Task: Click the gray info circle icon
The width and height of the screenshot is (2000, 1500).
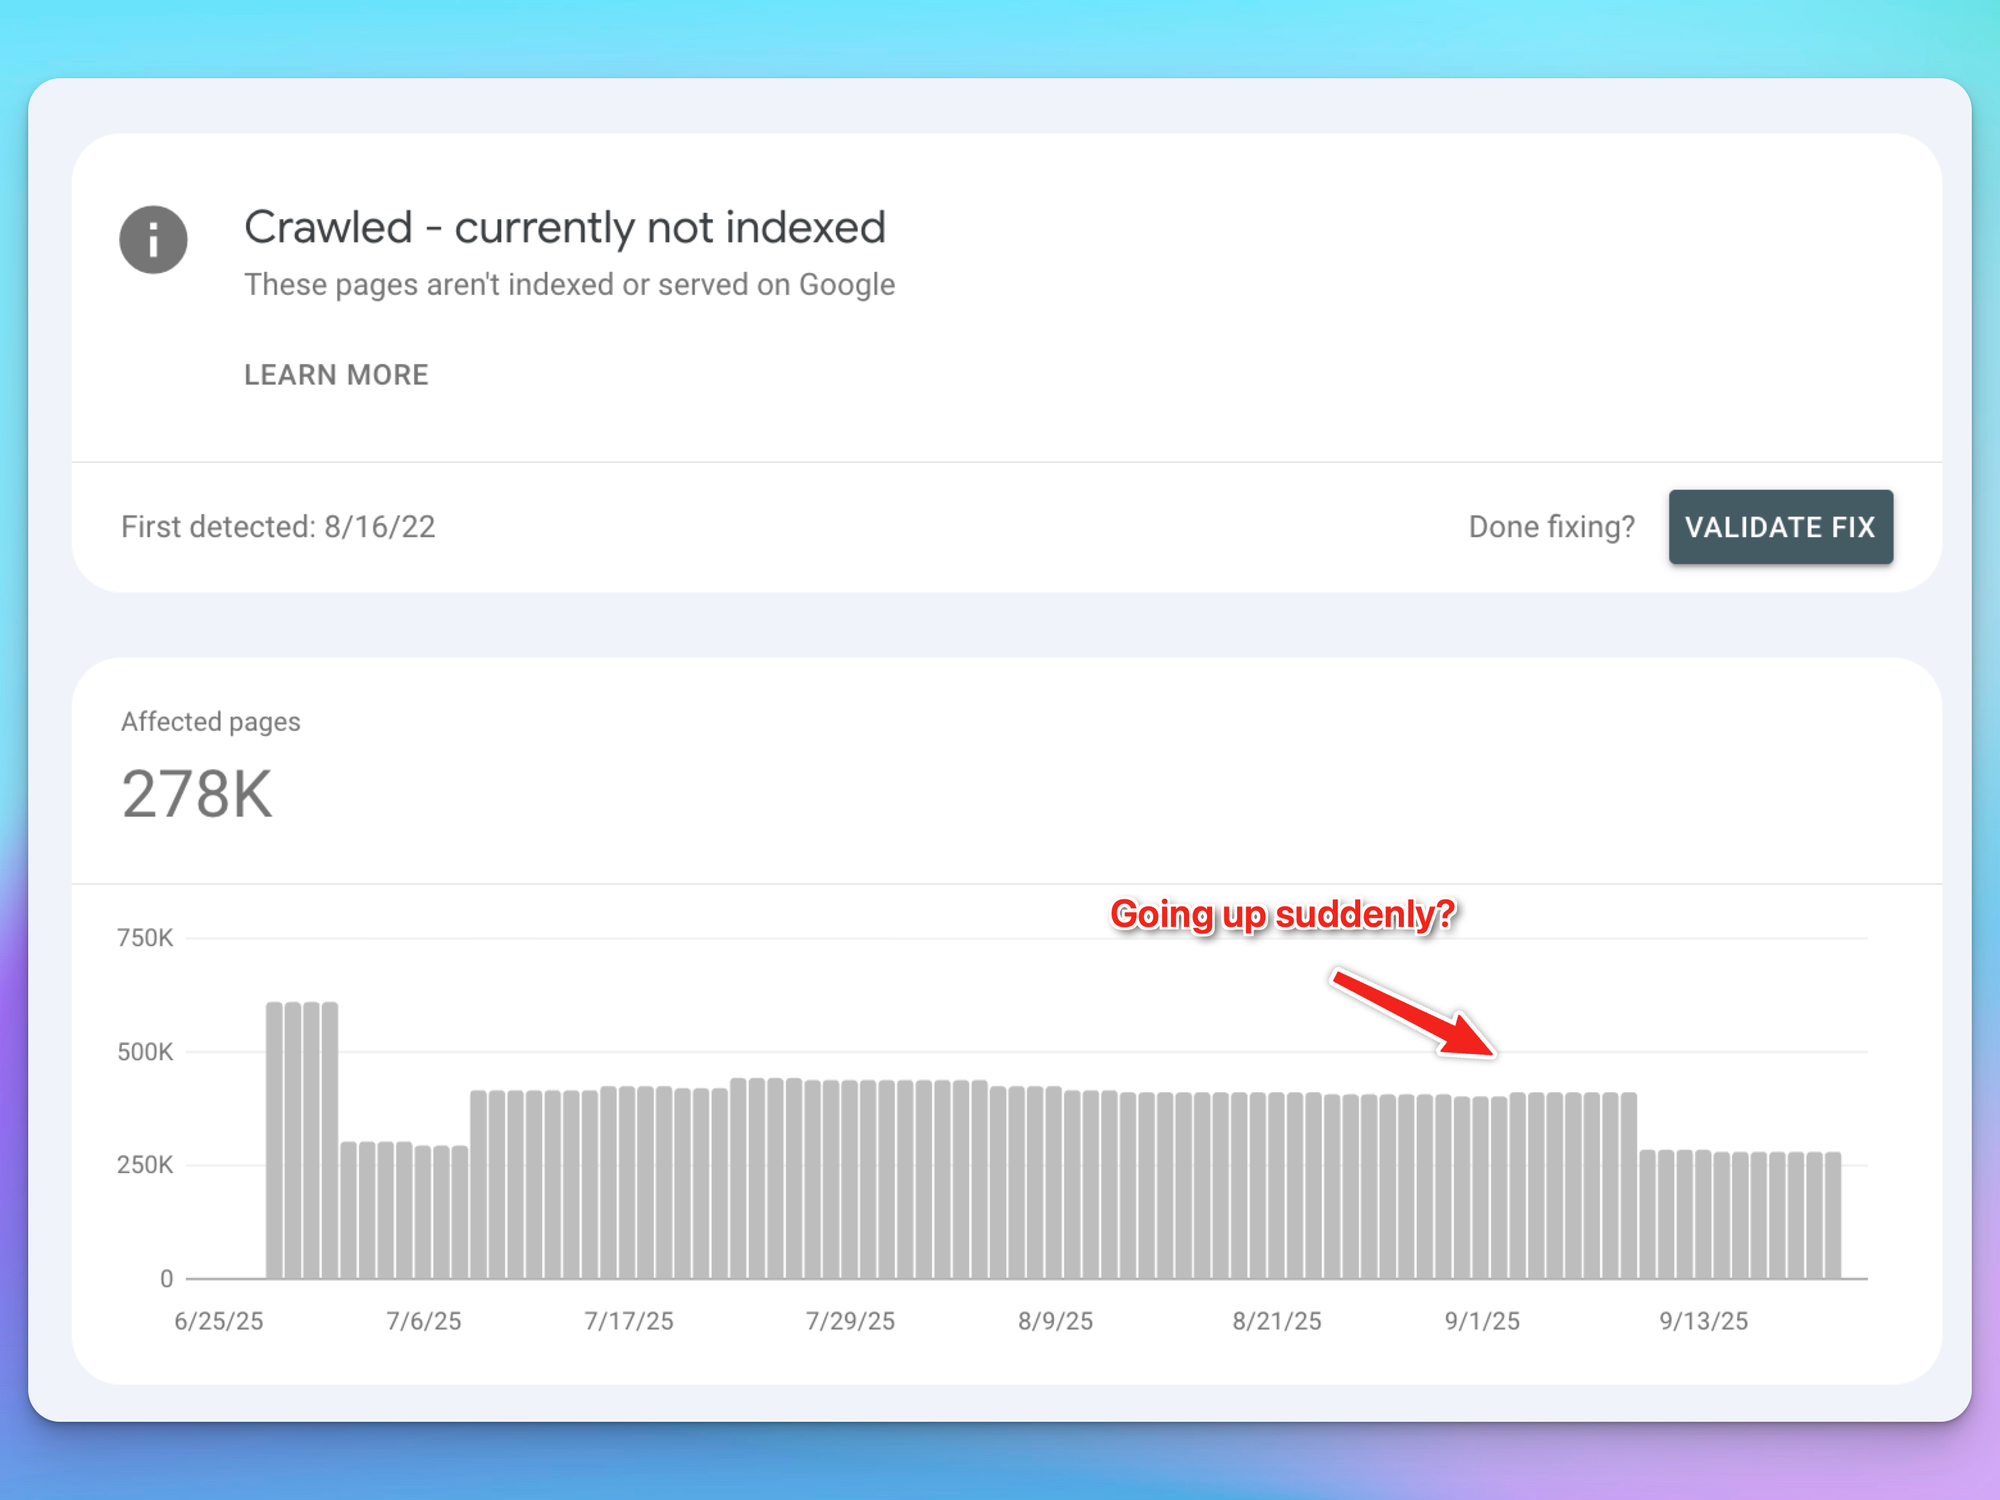Action: tap(153, 240)
